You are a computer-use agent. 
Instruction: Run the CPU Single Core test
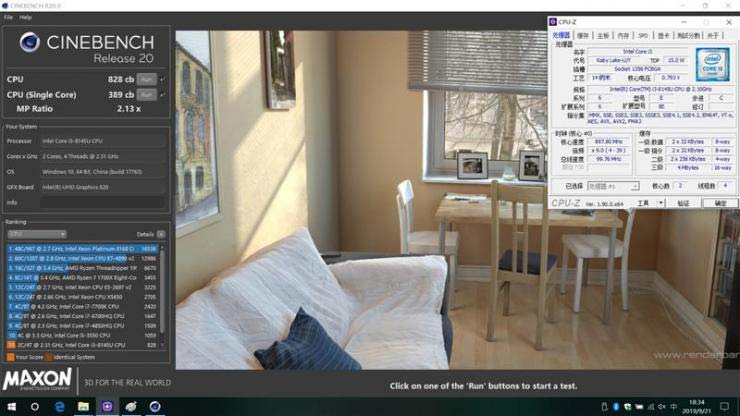coord(147,95)
